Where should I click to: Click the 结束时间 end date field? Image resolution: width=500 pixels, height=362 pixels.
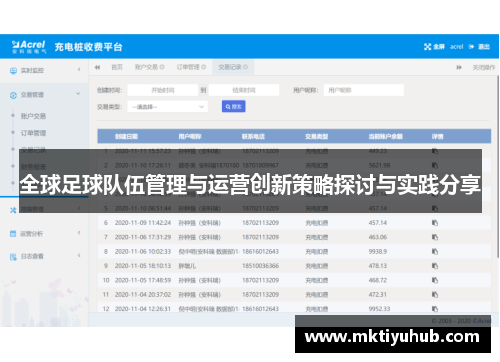coord(244,90)
